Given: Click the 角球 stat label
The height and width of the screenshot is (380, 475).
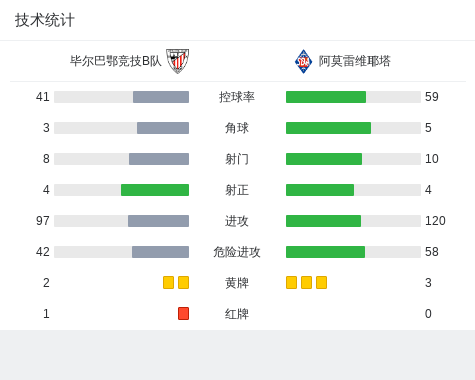Looking at the screenshot, I should click(237, 128).
